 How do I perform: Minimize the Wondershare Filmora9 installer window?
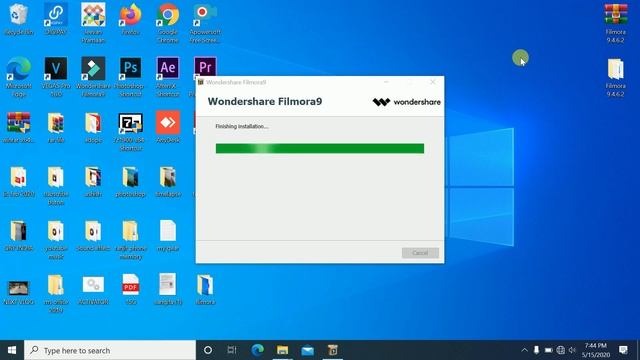pyautogui.click(x=386, y=82)
